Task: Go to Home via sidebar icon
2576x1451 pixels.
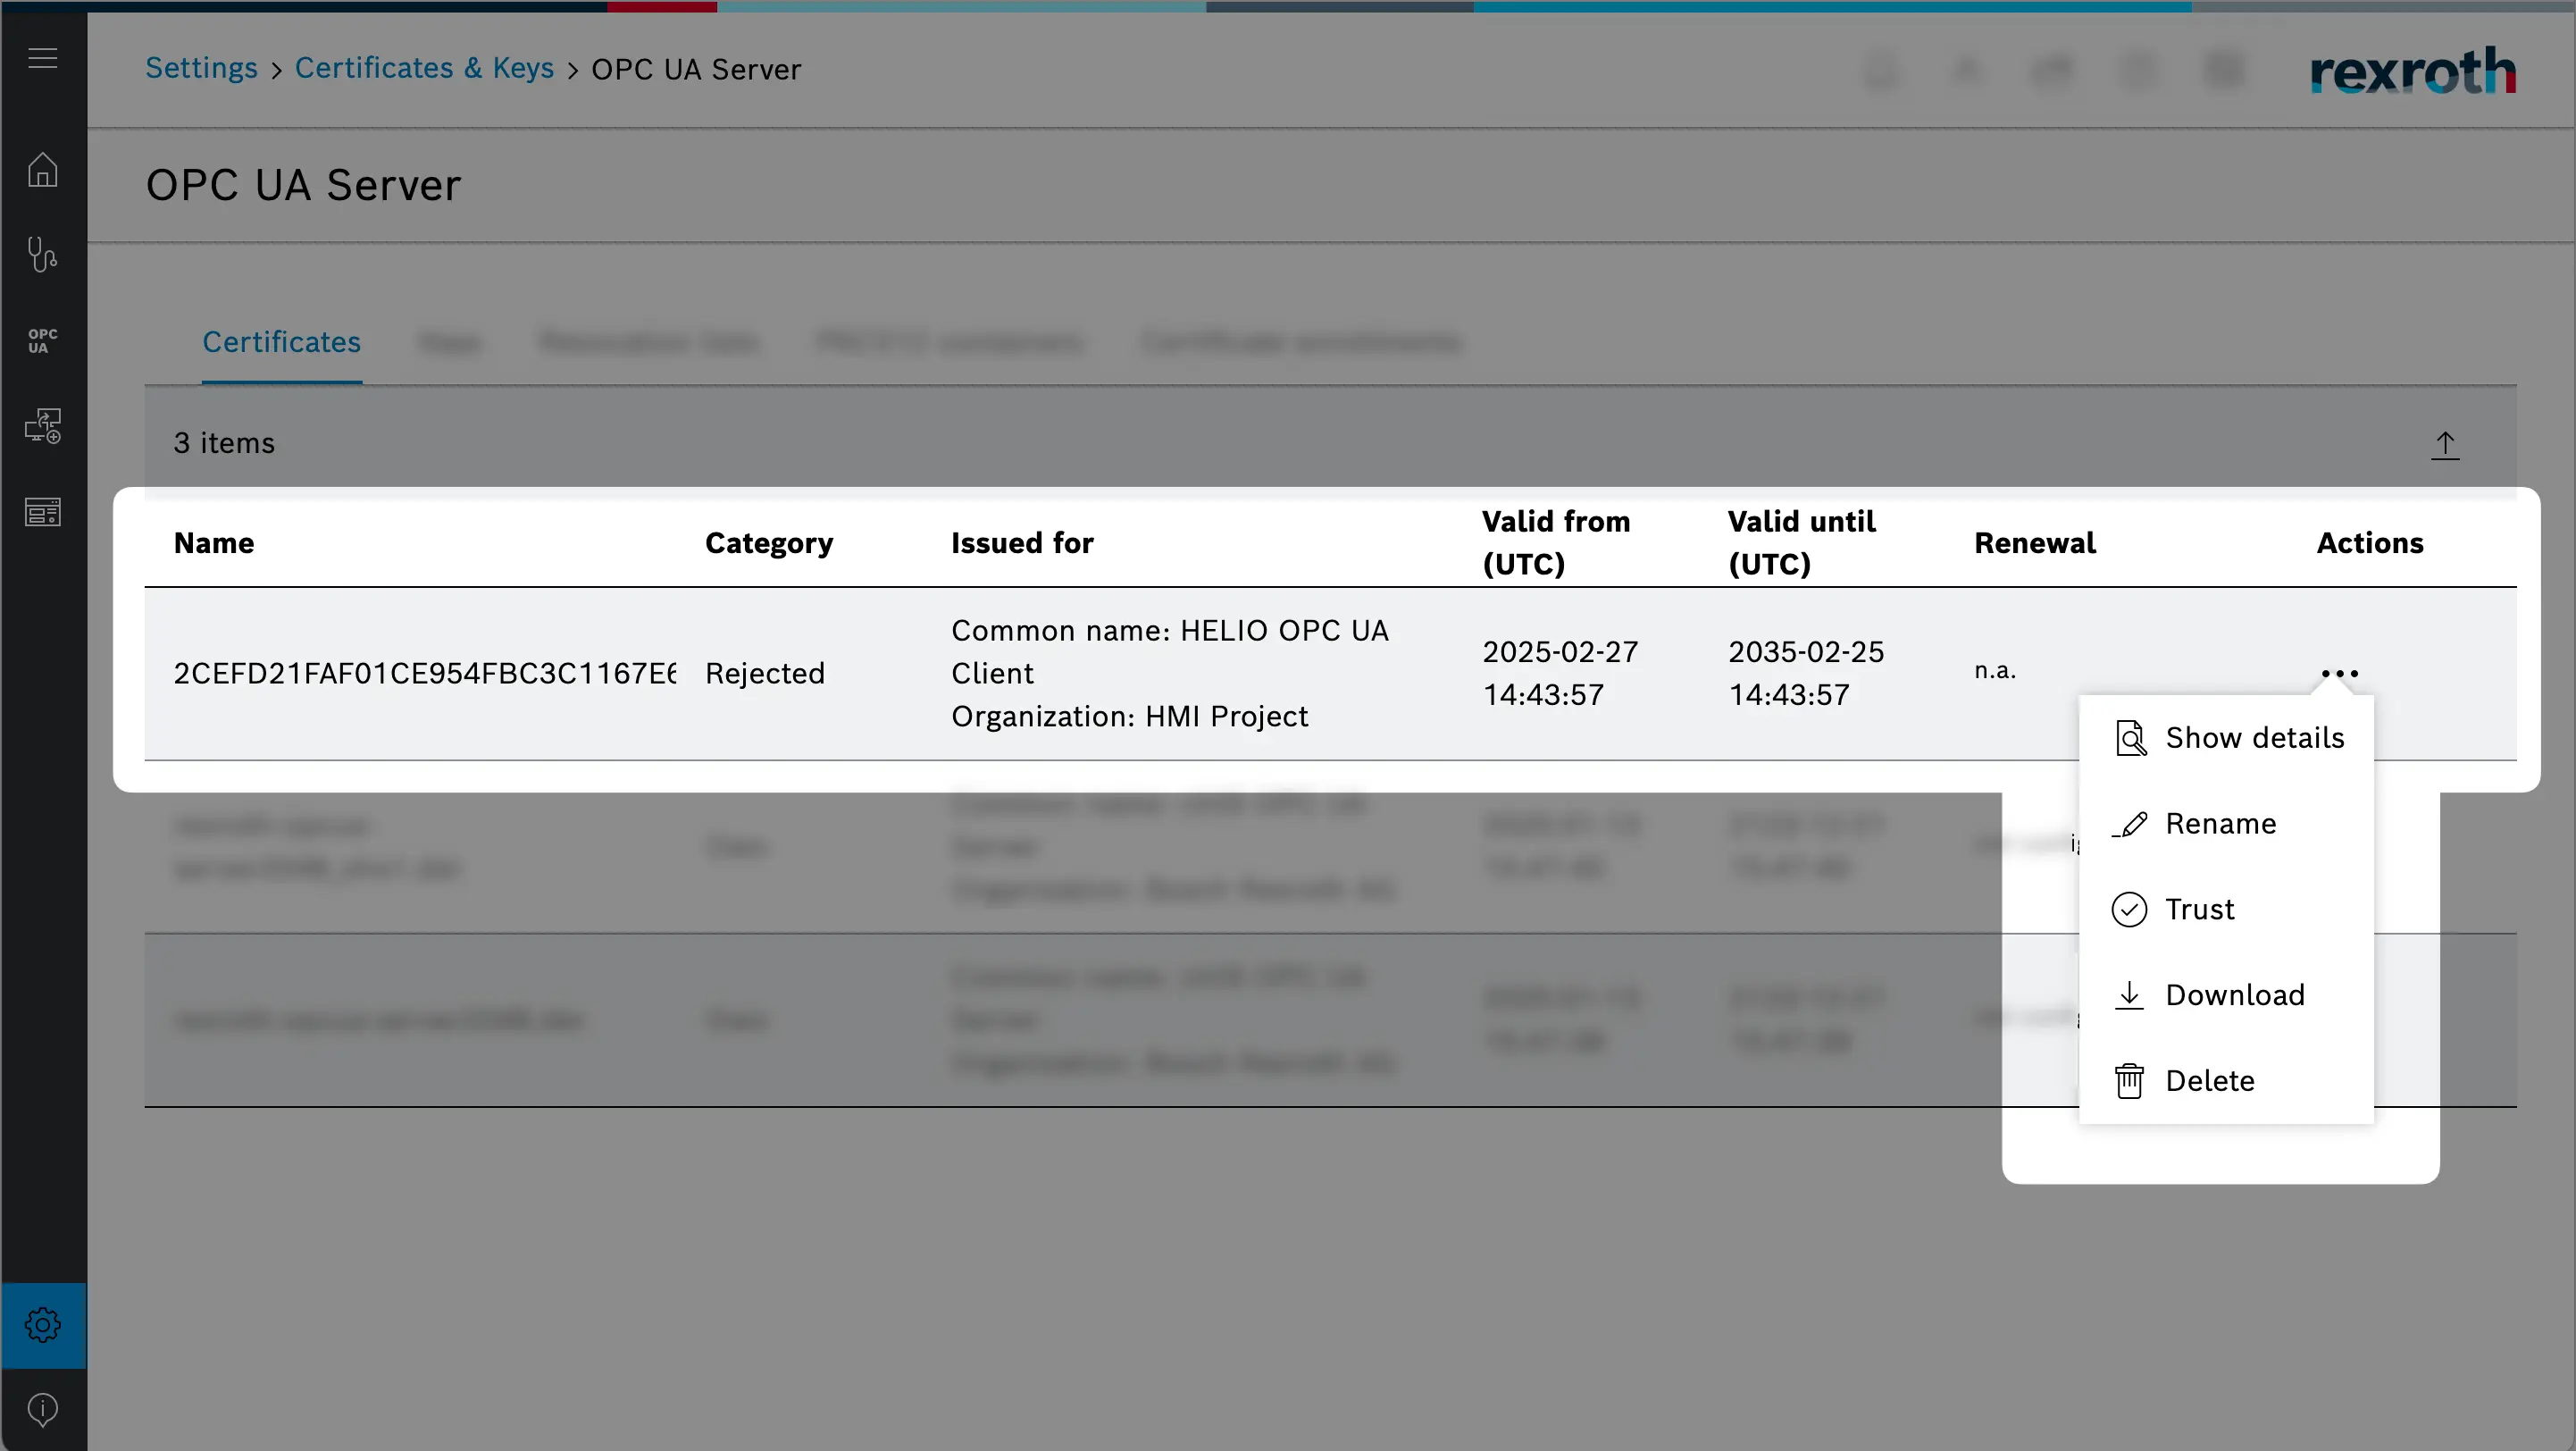Action: [42, 169]
